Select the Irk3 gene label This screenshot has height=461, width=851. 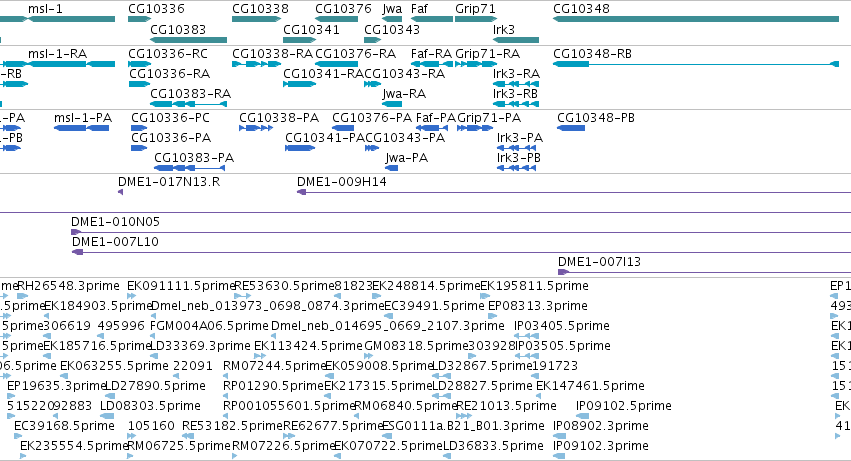(504, 29)
